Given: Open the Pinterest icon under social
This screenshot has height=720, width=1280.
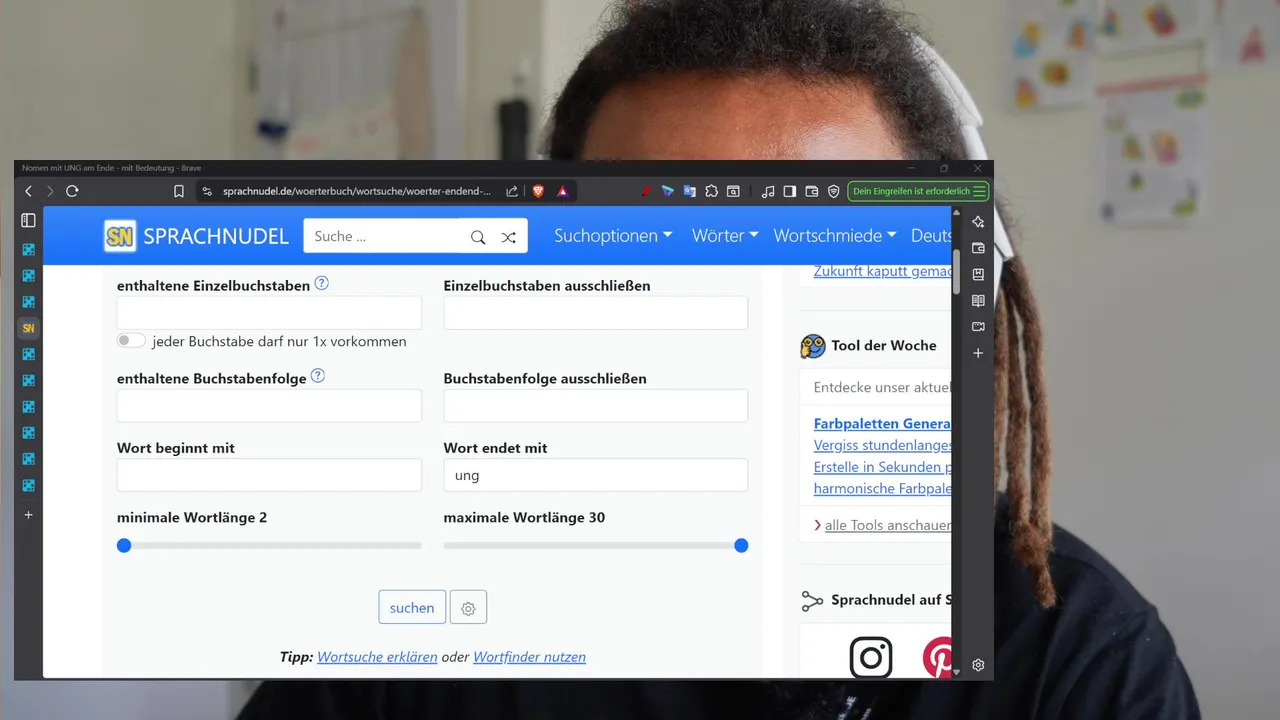Looking at the screenshot, I should pyautogui.click(x=937, y=657).
